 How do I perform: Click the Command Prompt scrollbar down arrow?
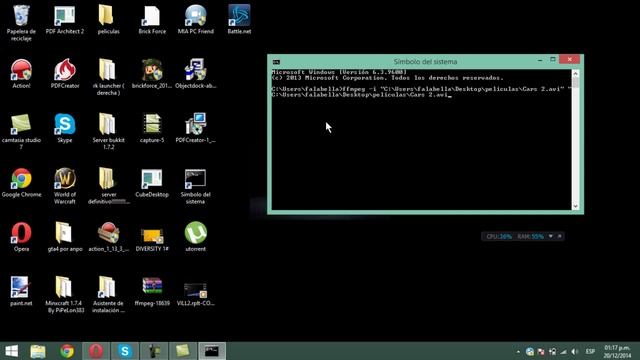tap(576, 206)
